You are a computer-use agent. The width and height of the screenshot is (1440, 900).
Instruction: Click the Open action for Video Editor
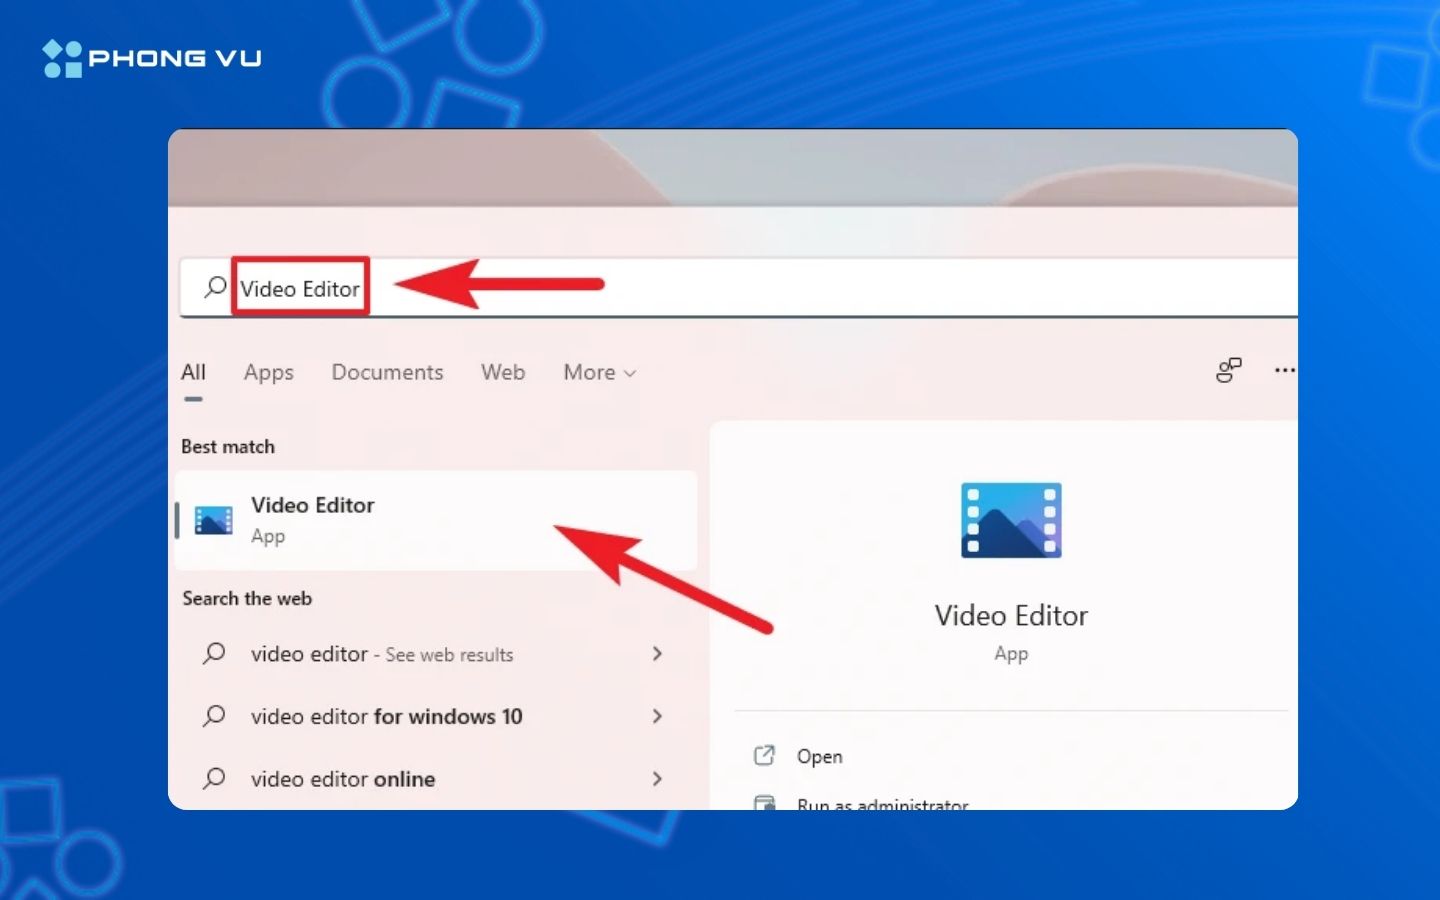[820, 756]
